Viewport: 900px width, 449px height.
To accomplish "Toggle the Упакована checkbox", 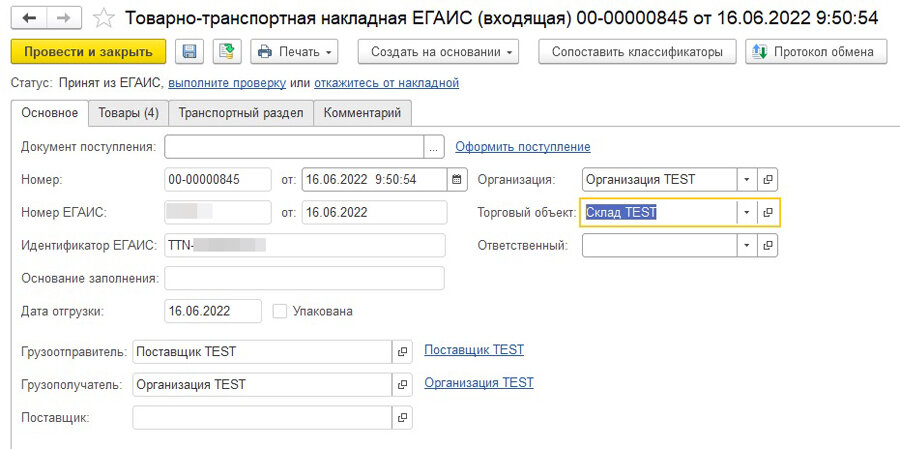I will click(x=280, y=311).
